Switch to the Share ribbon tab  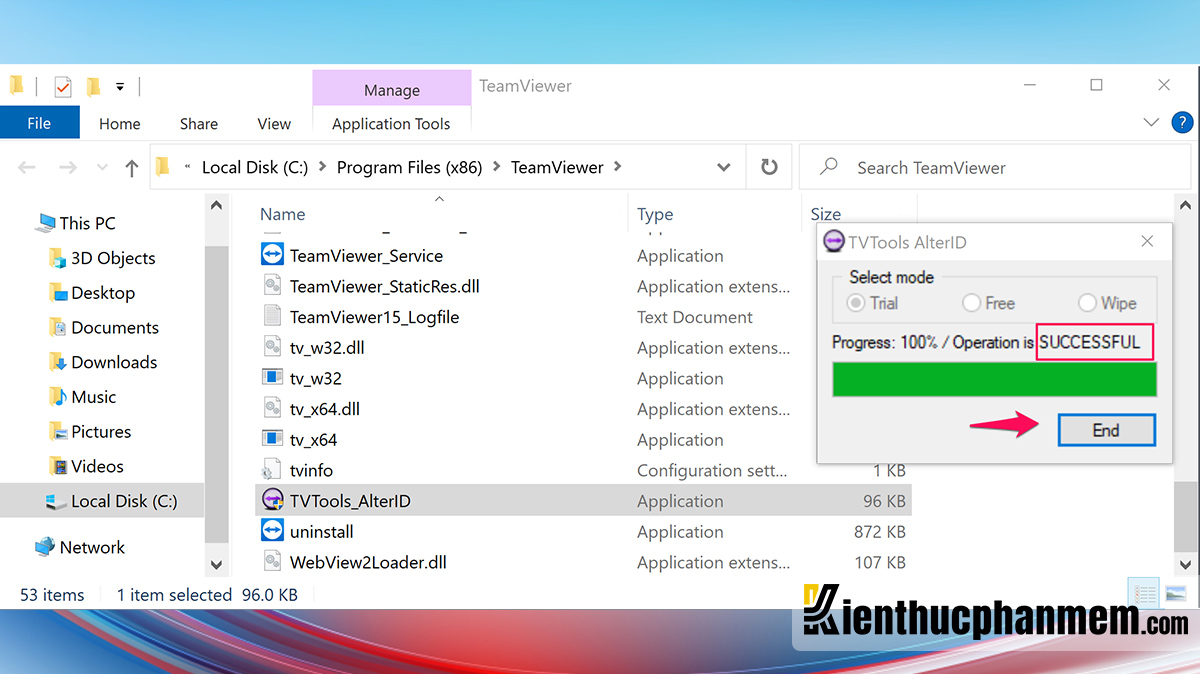[x=199, y=123]
